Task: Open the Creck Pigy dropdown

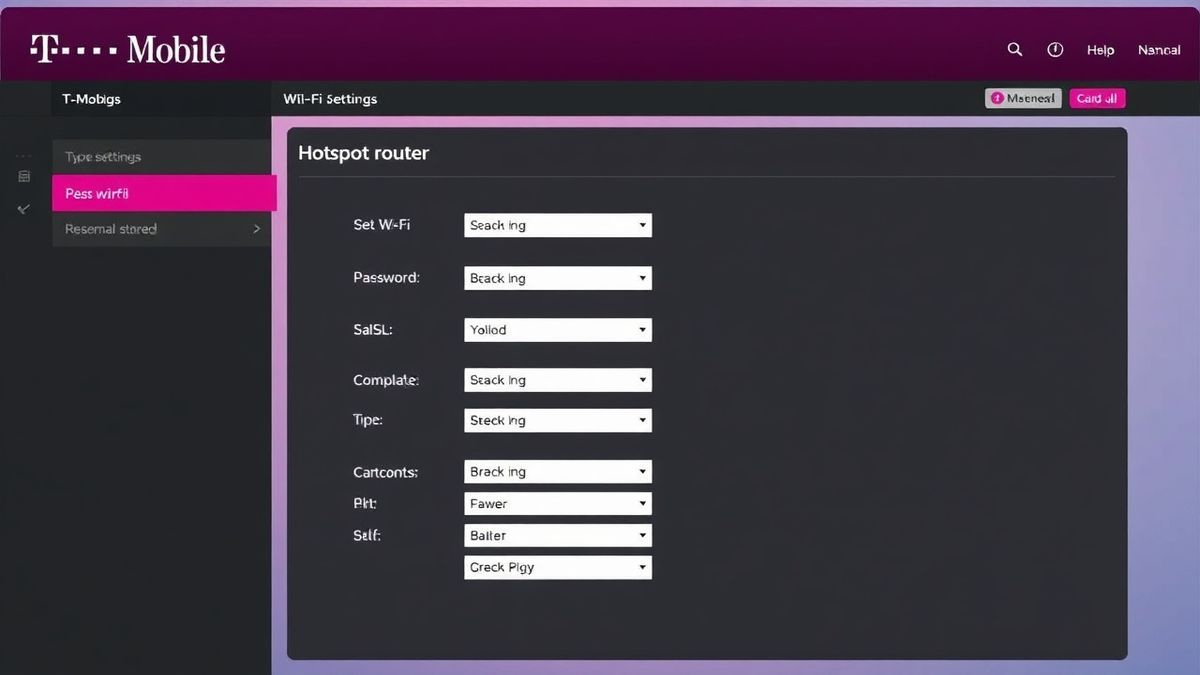Action: click(x=558, y=567)
